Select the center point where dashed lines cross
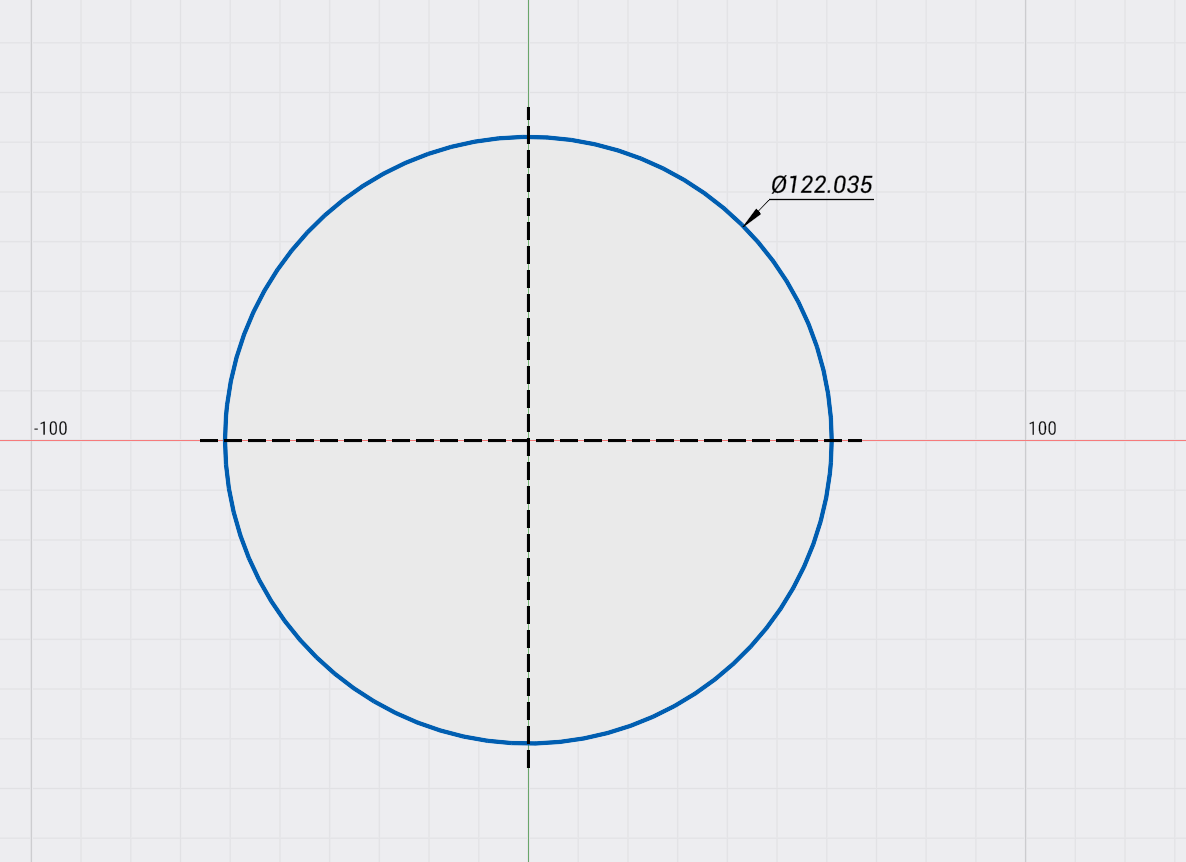The height and width of the screenshot is (862, 1186). (528, 440)
